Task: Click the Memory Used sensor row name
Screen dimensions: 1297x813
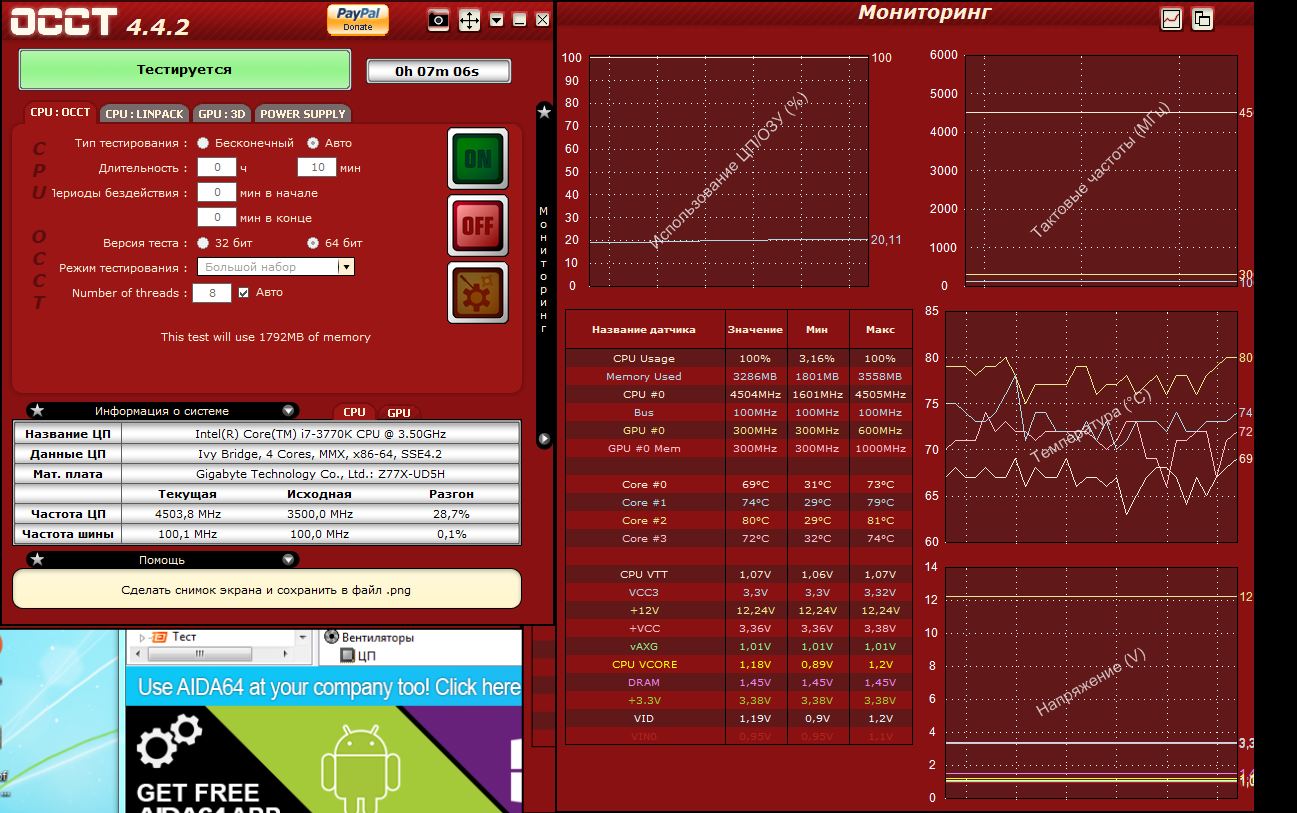Action: 644,376
